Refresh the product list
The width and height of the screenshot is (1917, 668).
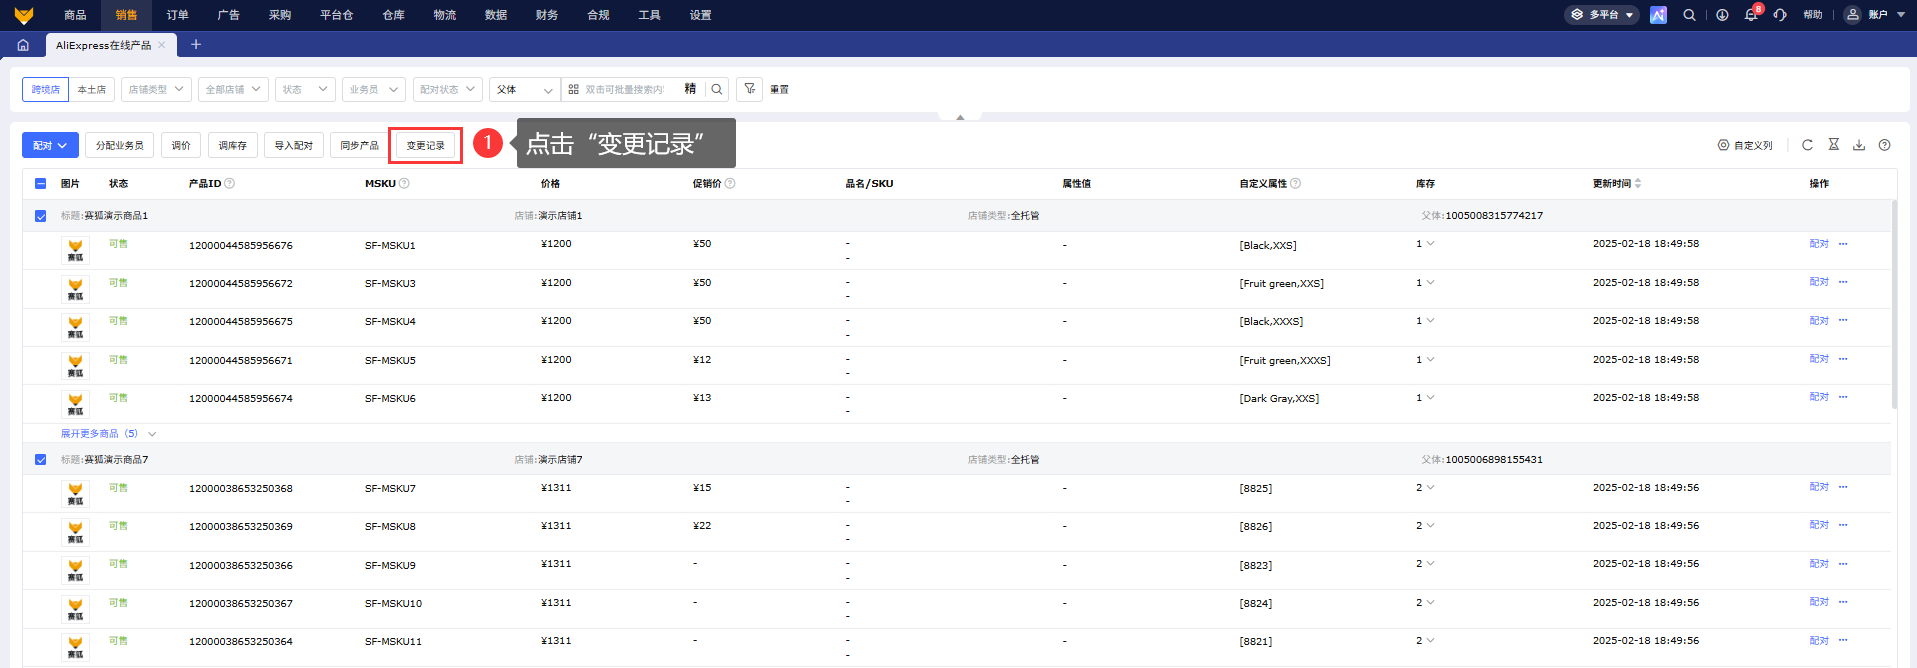1807,145
